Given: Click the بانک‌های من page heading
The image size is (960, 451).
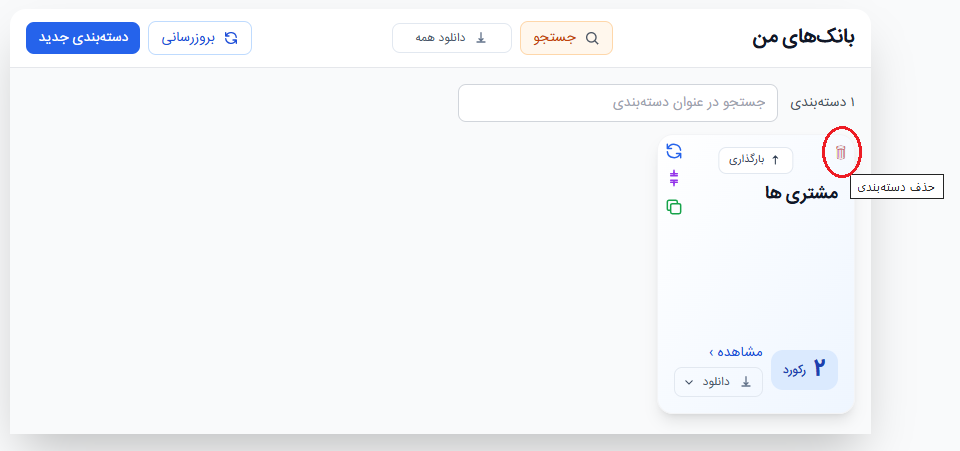Looking at the screenshot, I should 803,37.
